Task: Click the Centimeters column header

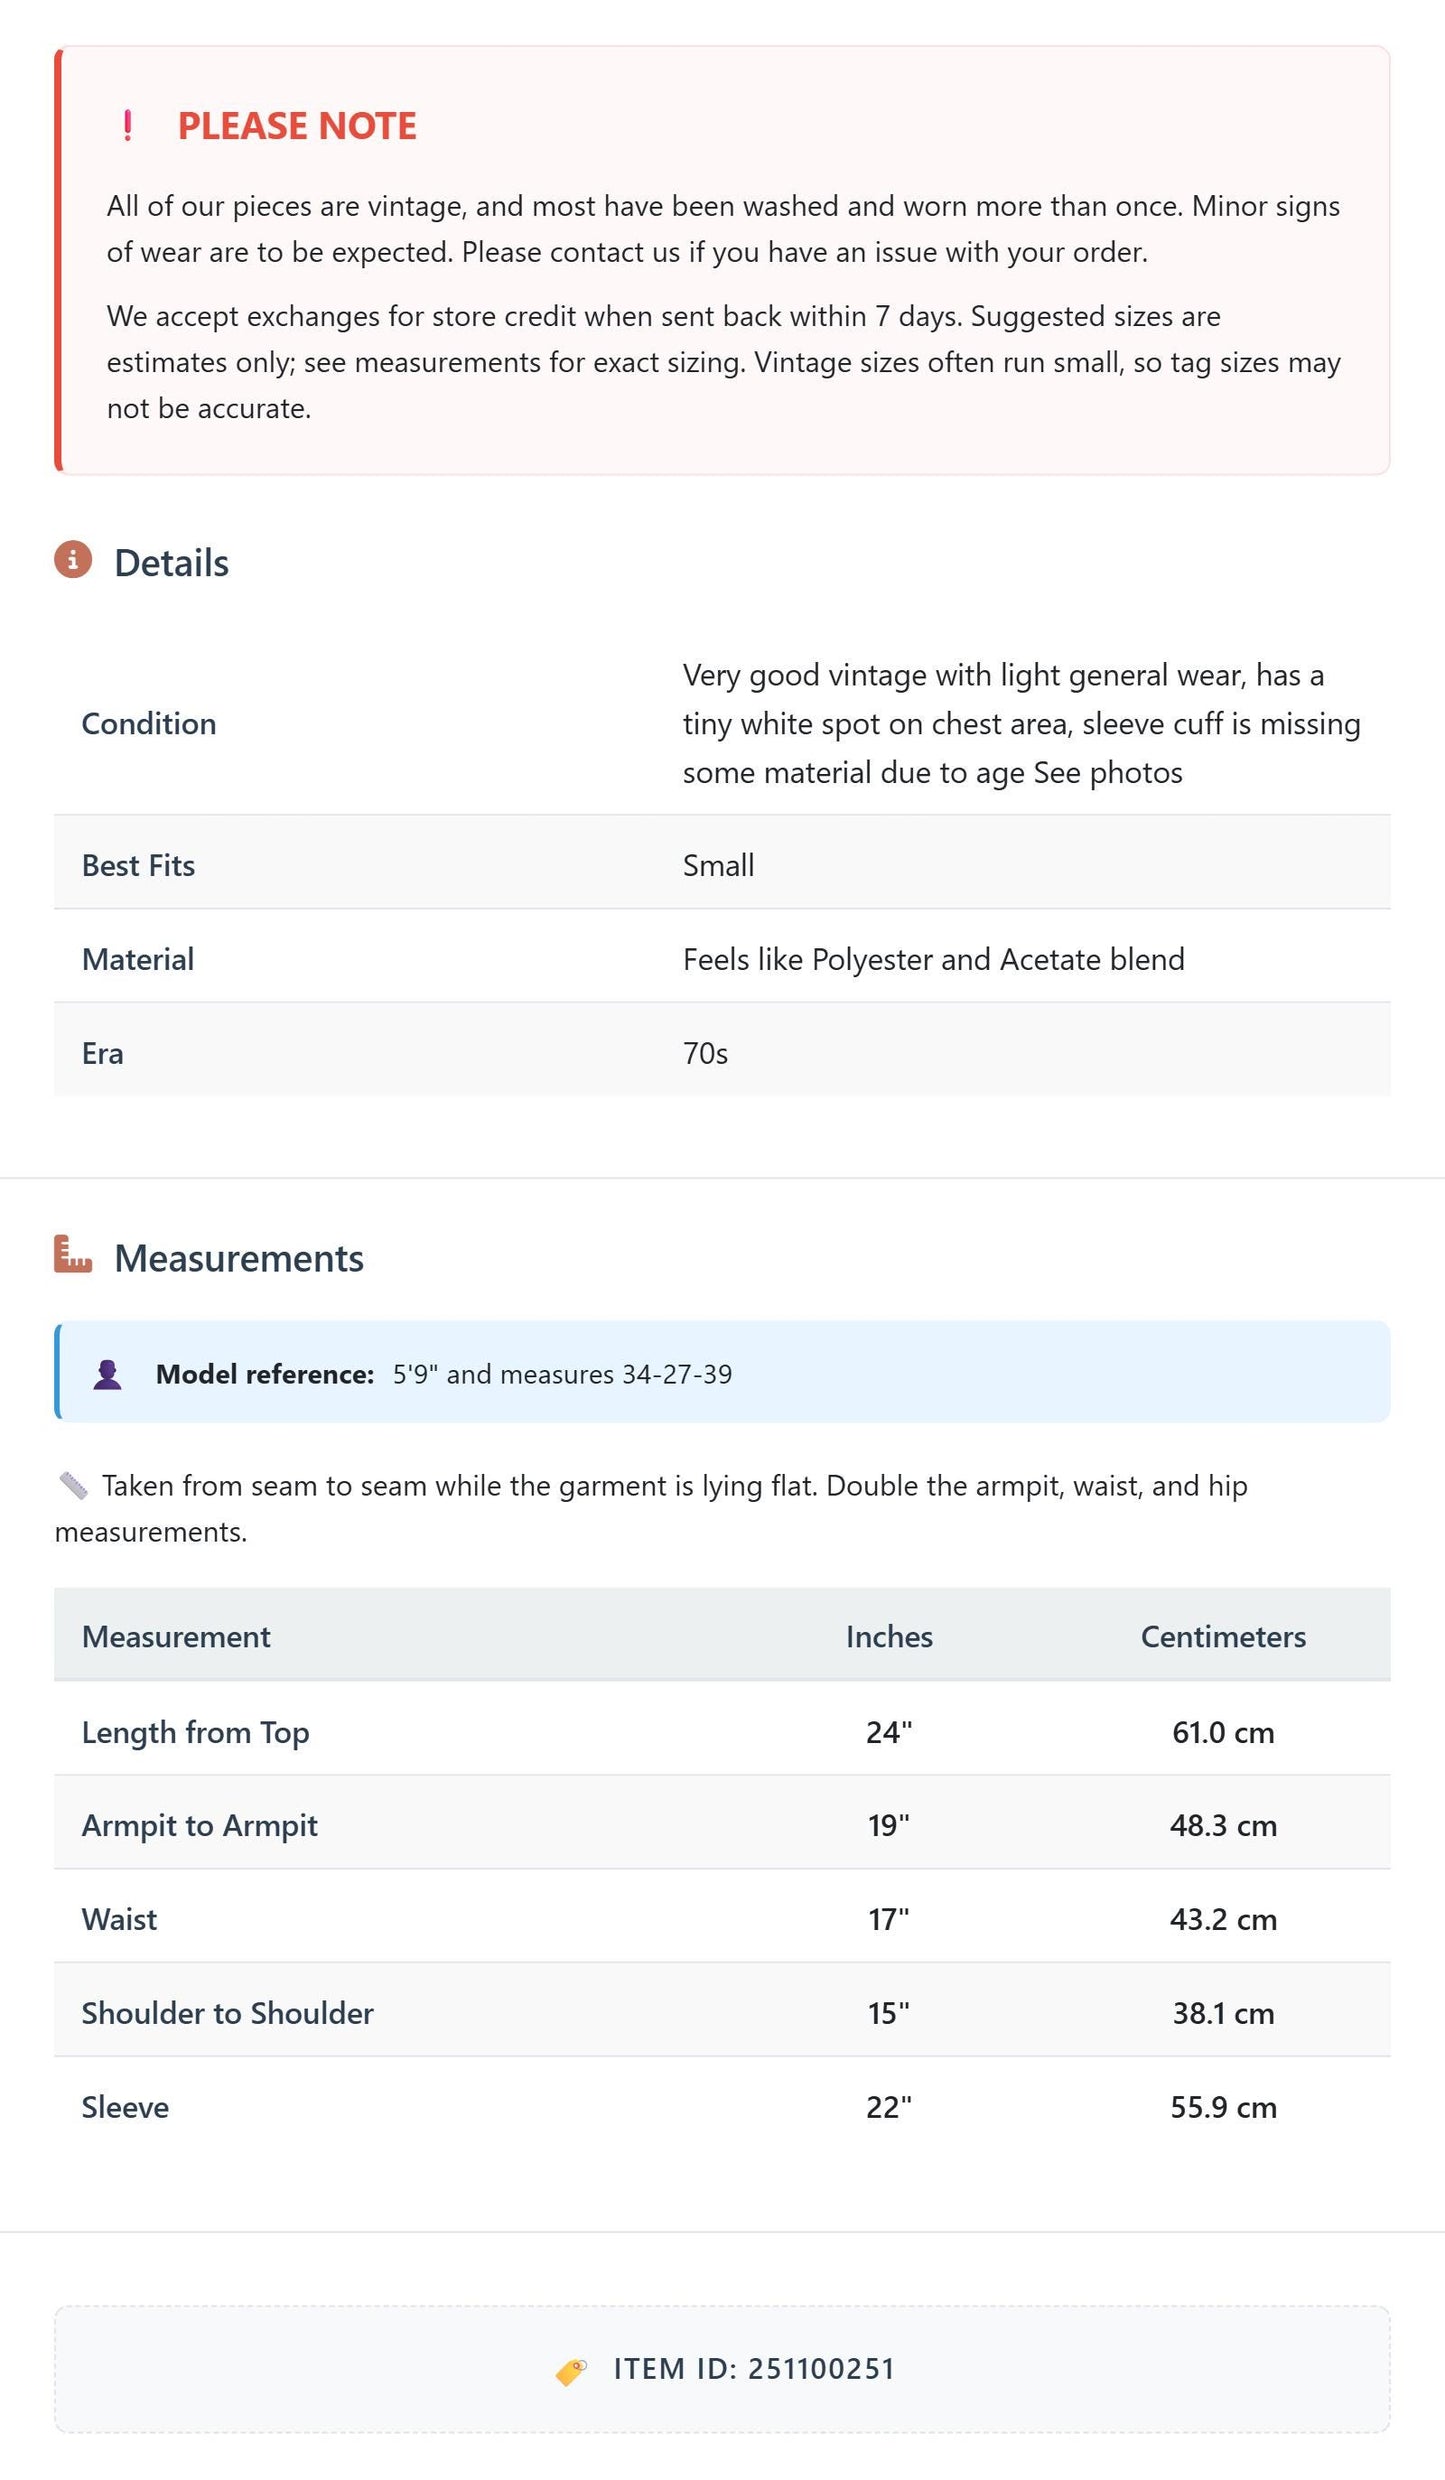Action: coord(1223,1636)
